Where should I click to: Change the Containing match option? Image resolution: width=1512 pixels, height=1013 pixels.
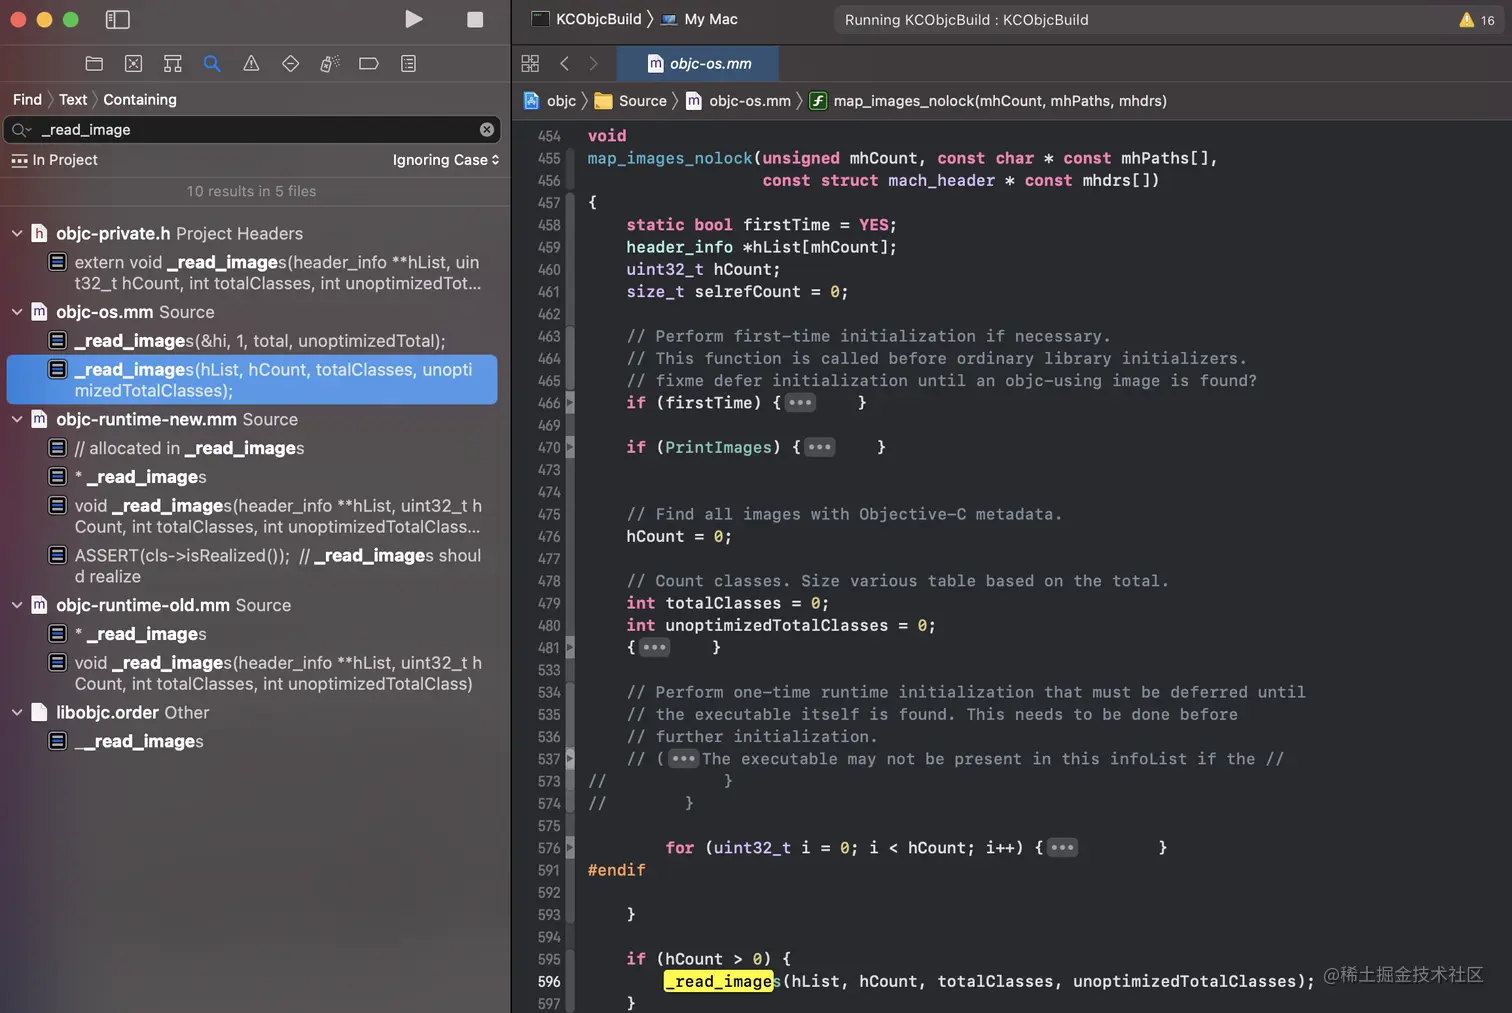(140, 99)
